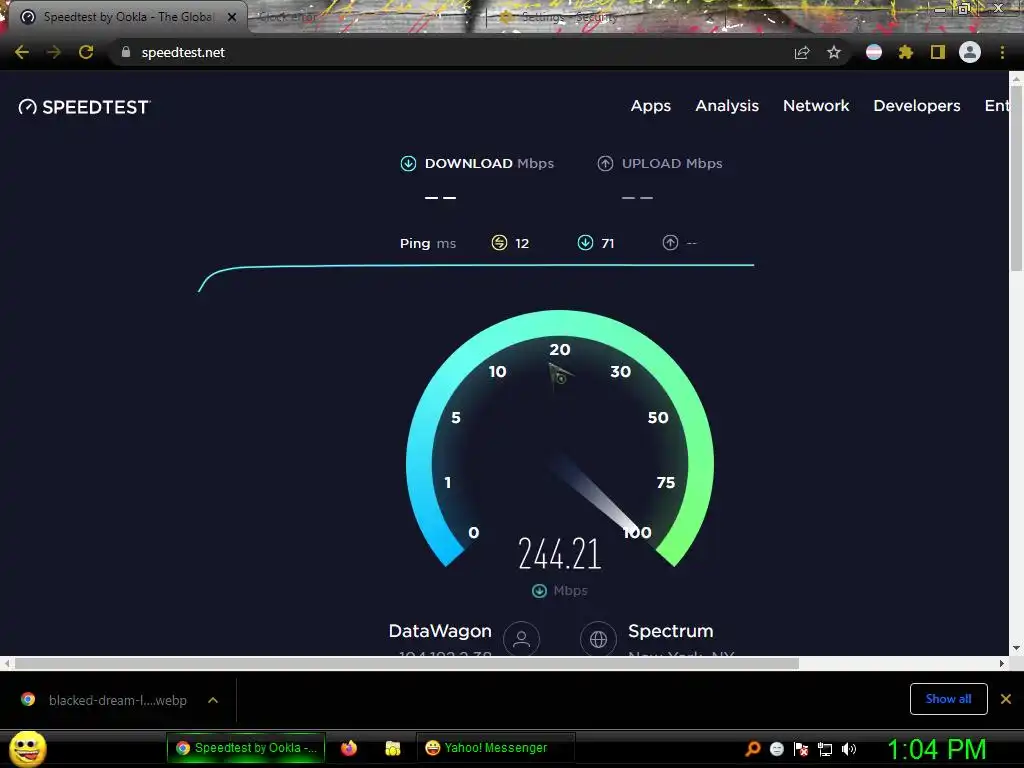Close the downloads bar
This screenshot has height=768, width=1024.
1006,699
